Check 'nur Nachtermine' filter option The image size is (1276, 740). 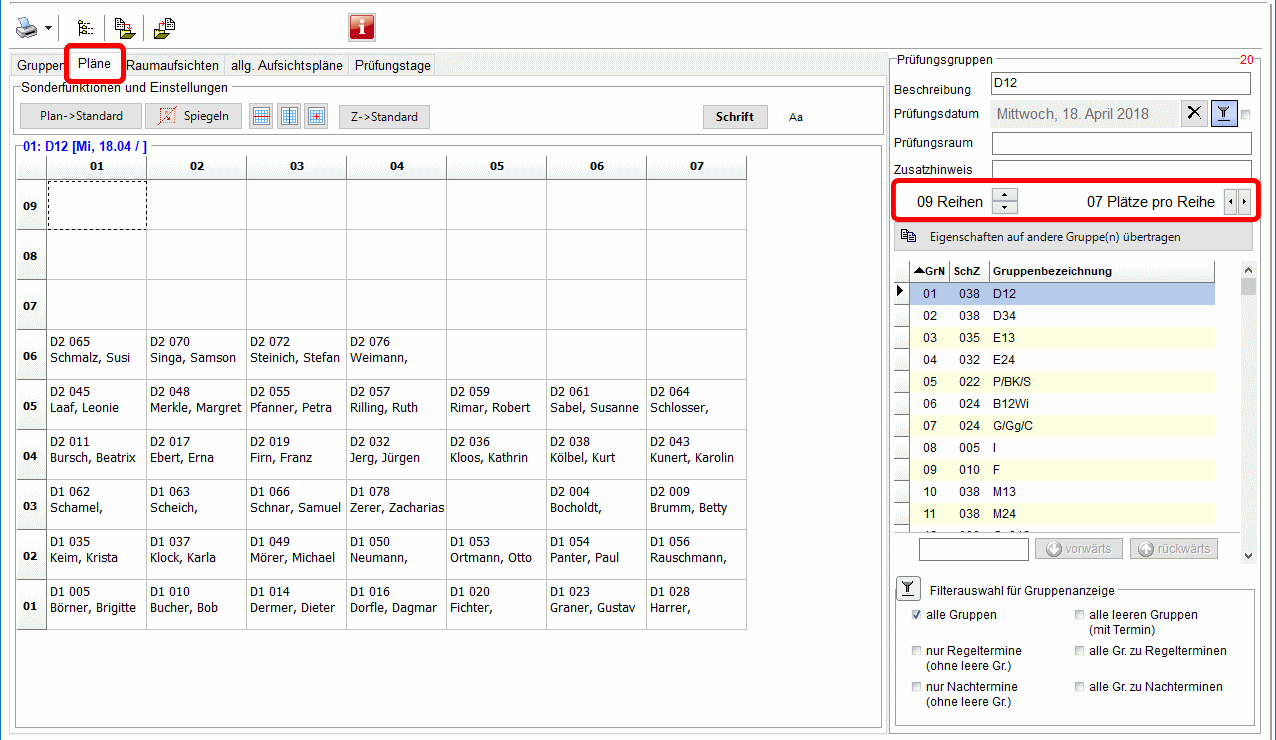(x=916, y=687)
